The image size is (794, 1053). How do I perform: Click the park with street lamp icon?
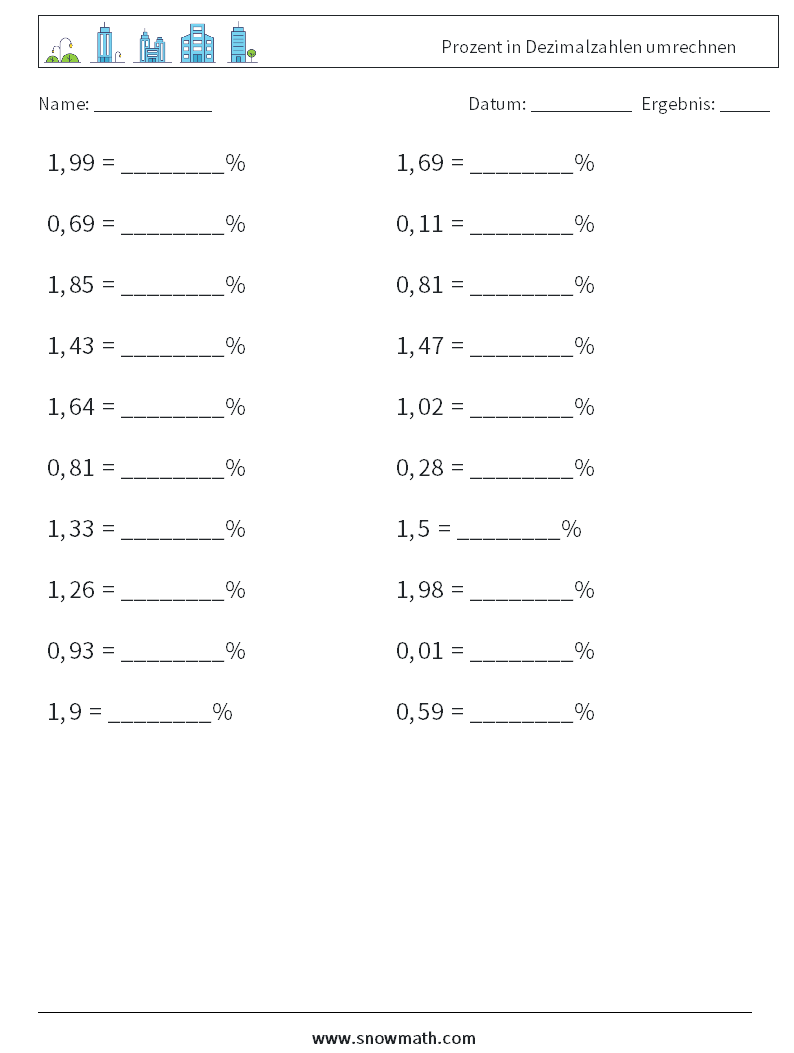(x=62, y=50)
